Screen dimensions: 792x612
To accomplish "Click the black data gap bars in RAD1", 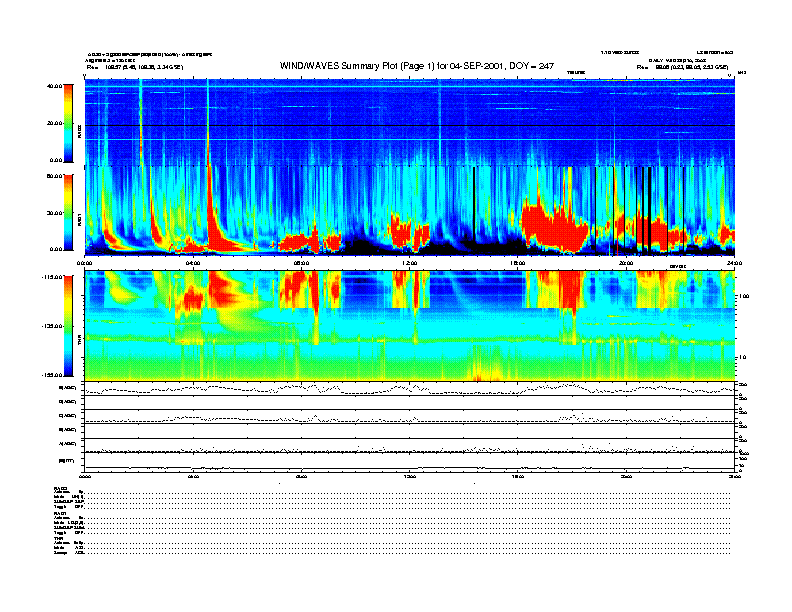I will tap(643, 205).
